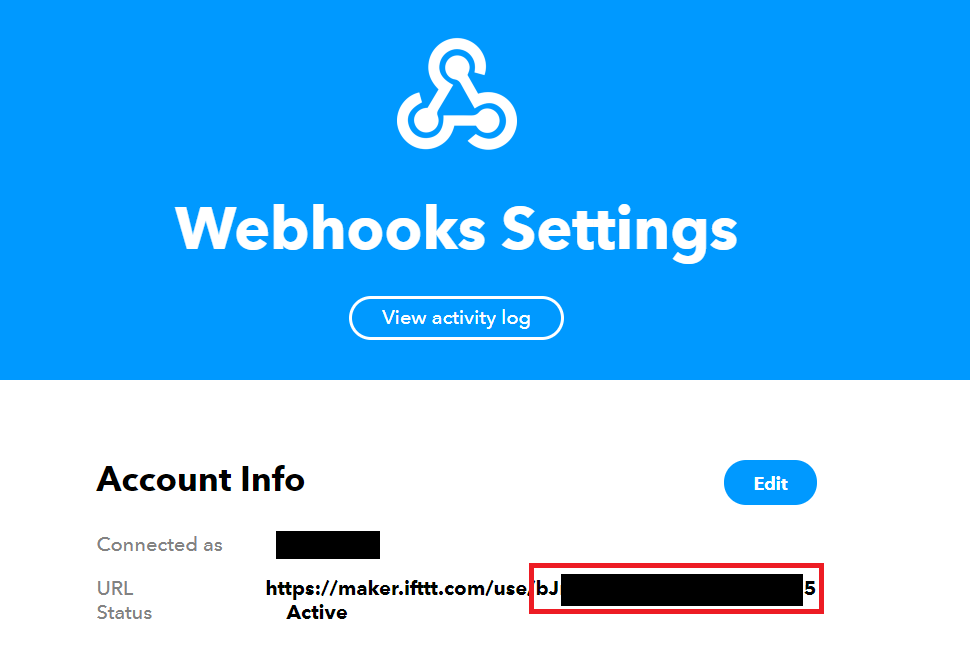Screen dimensions: 970x662
Task: Click the bJ characters starting the key
Action: [547, 589]
